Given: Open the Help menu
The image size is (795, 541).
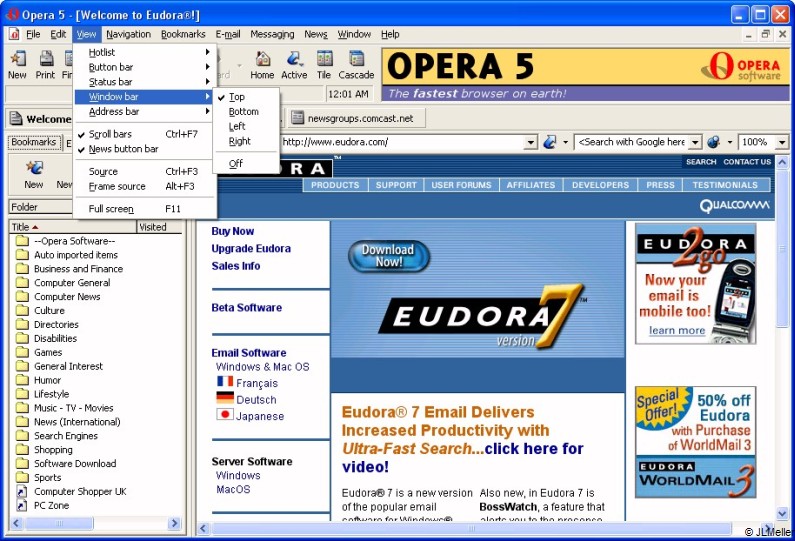Looking at the screenshot, I should [x=390, y=34].
